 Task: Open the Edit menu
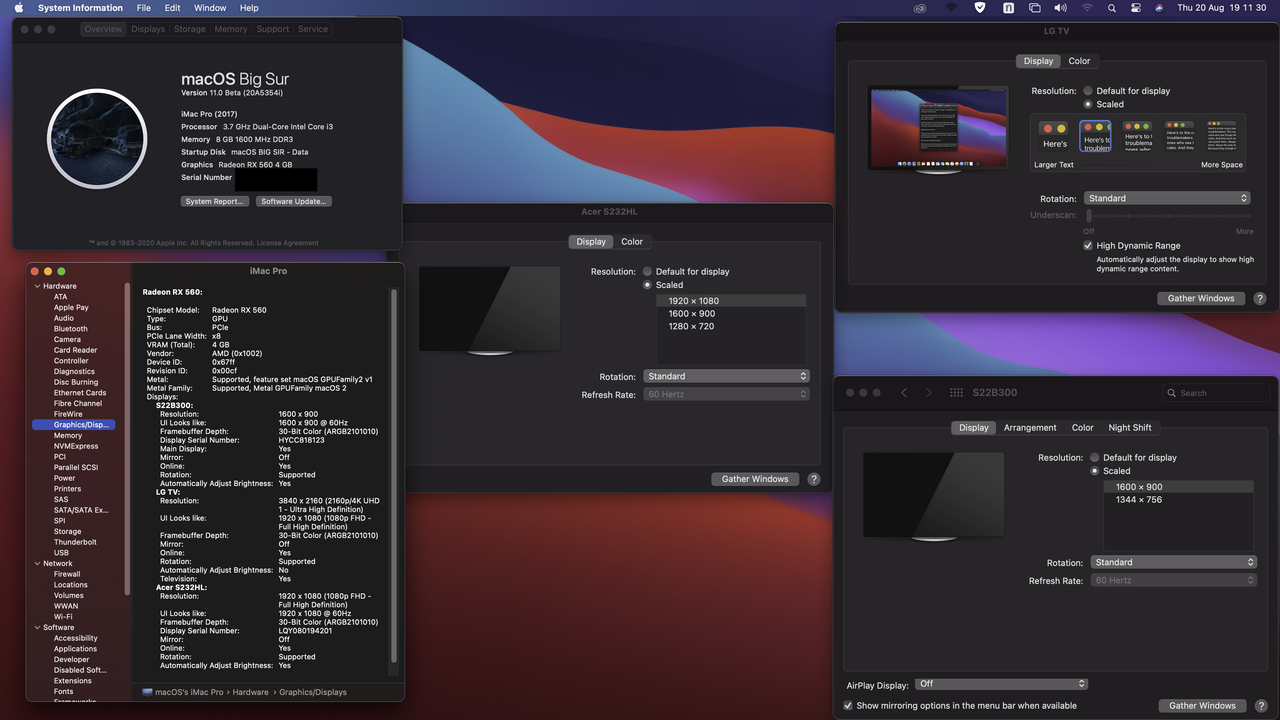[x=173, y=8]
